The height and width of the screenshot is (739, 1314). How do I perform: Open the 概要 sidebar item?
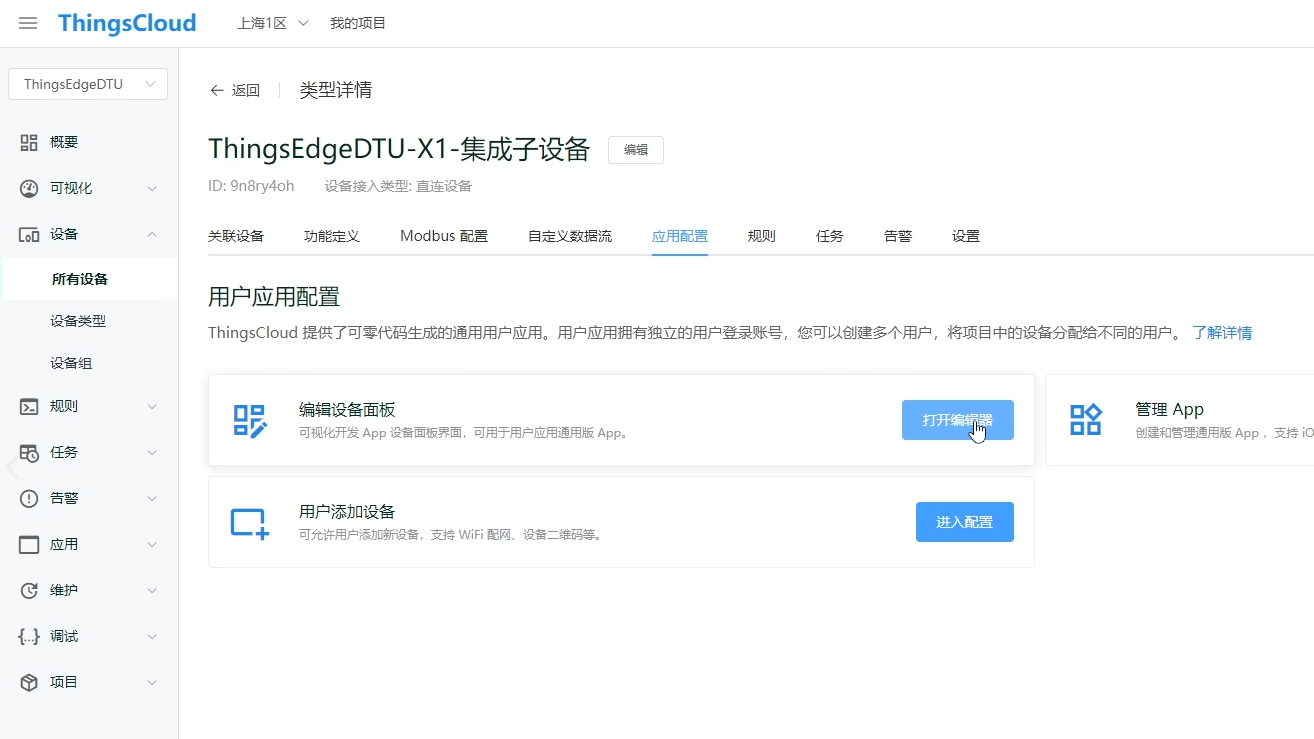pos(89,142)
